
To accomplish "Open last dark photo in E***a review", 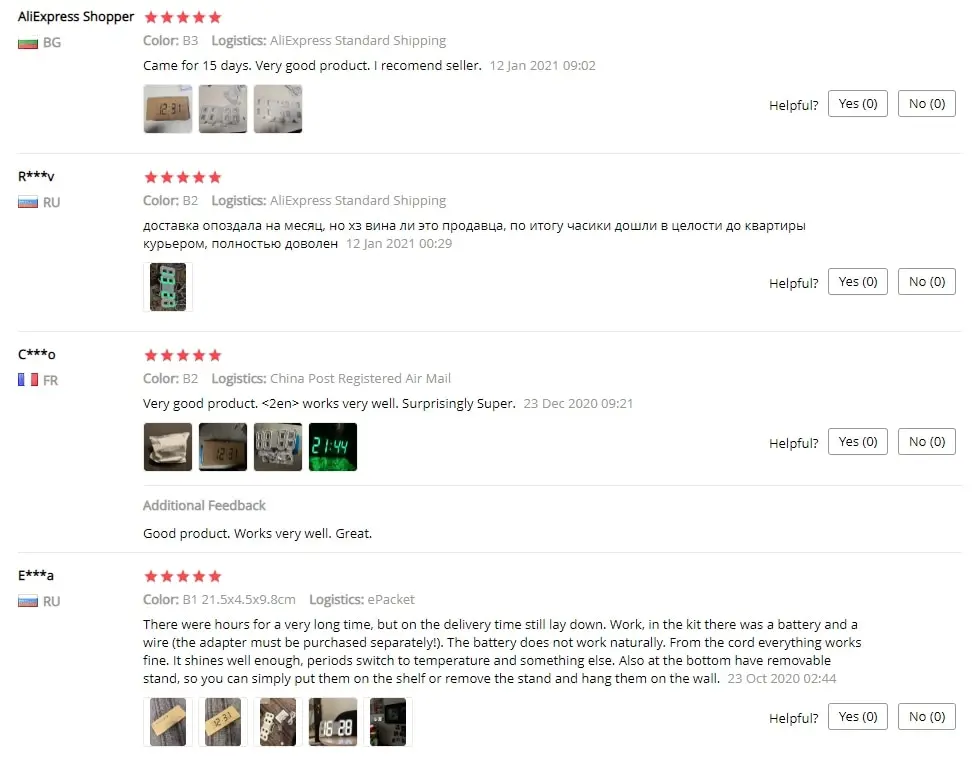I will [x=388, y=722].
